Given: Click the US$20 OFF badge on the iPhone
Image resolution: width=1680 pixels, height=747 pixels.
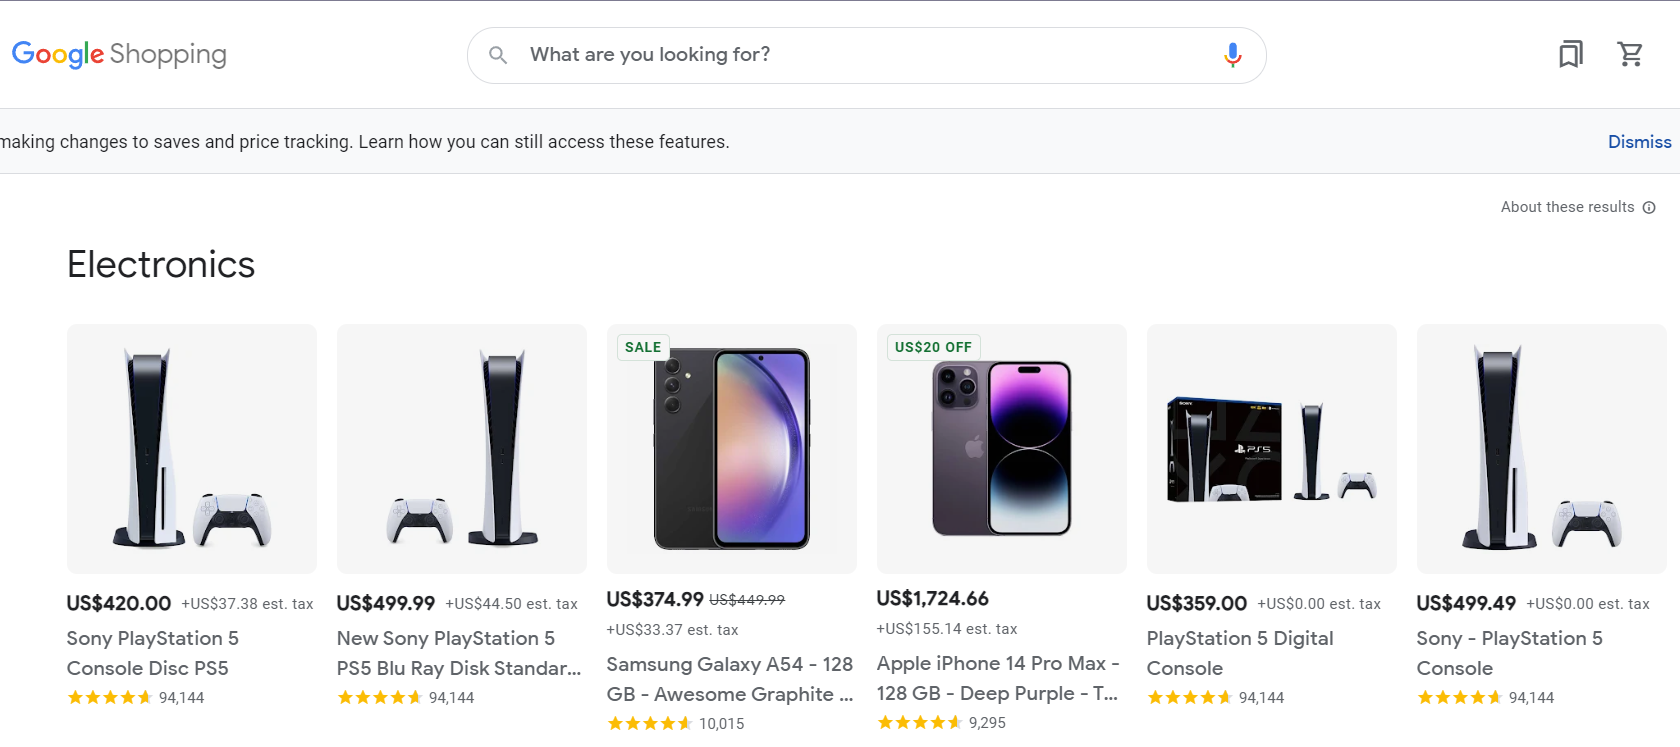Looking at the screenshot, I should (932, 347).
